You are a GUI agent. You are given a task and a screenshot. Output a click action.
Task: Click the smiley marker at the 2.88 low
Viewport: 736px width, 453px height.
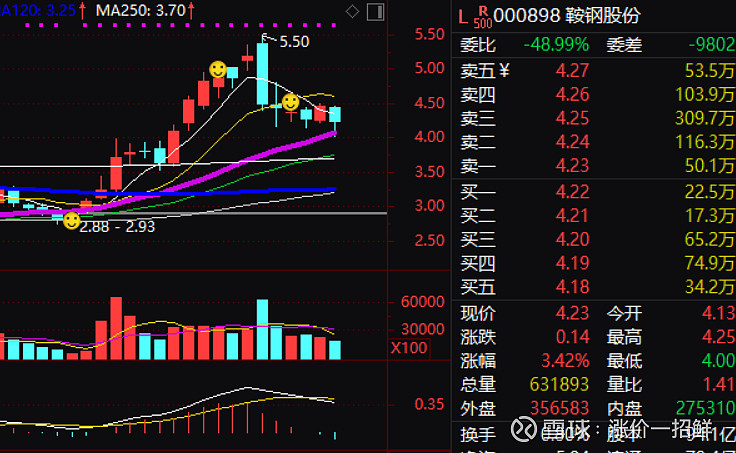click(72, 221)
